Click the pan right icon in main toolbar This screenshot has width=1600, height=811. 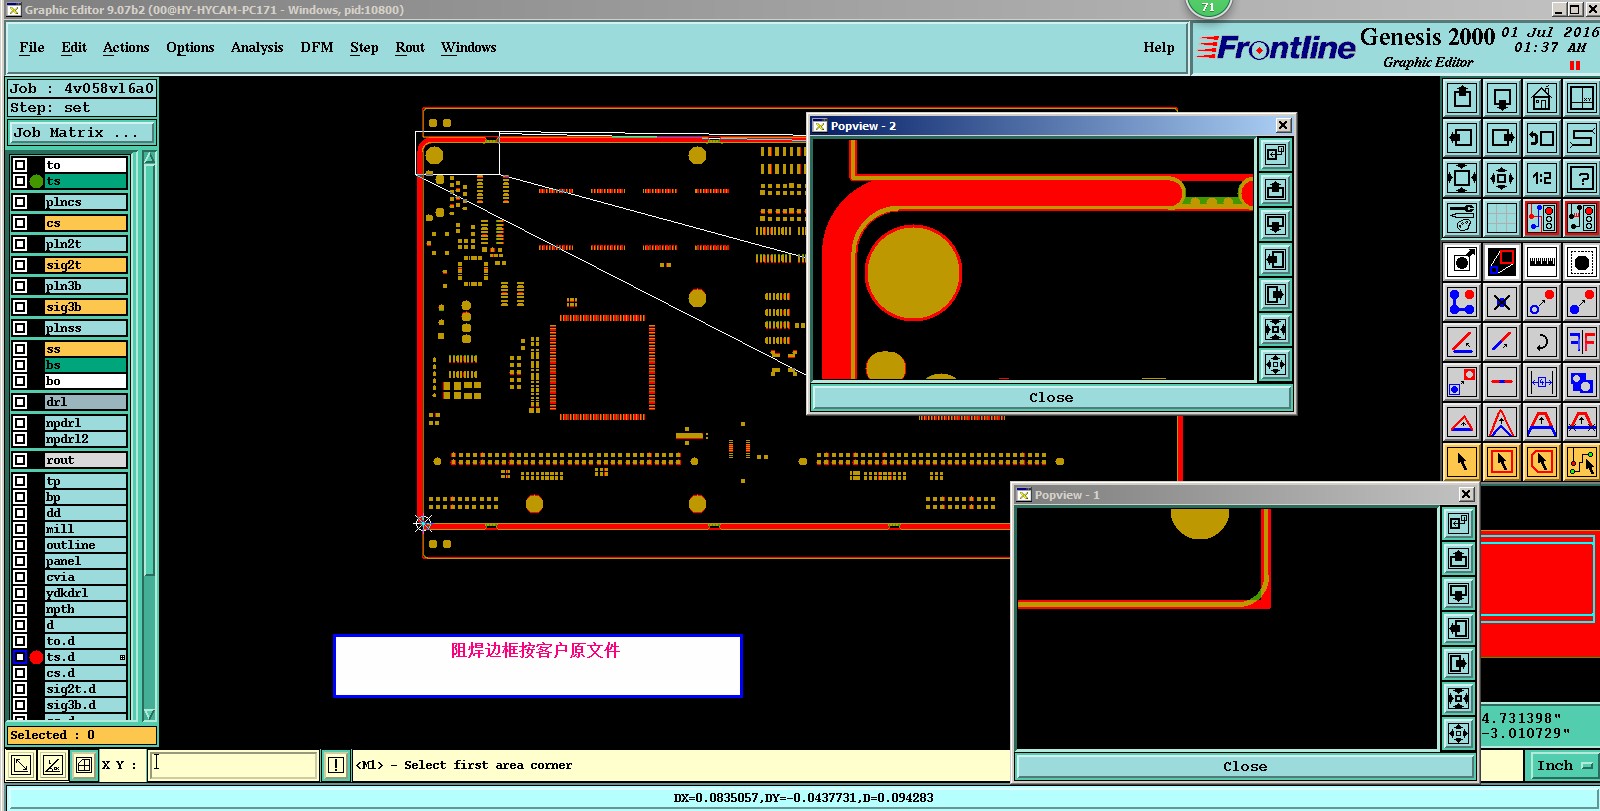[1502, 139]
